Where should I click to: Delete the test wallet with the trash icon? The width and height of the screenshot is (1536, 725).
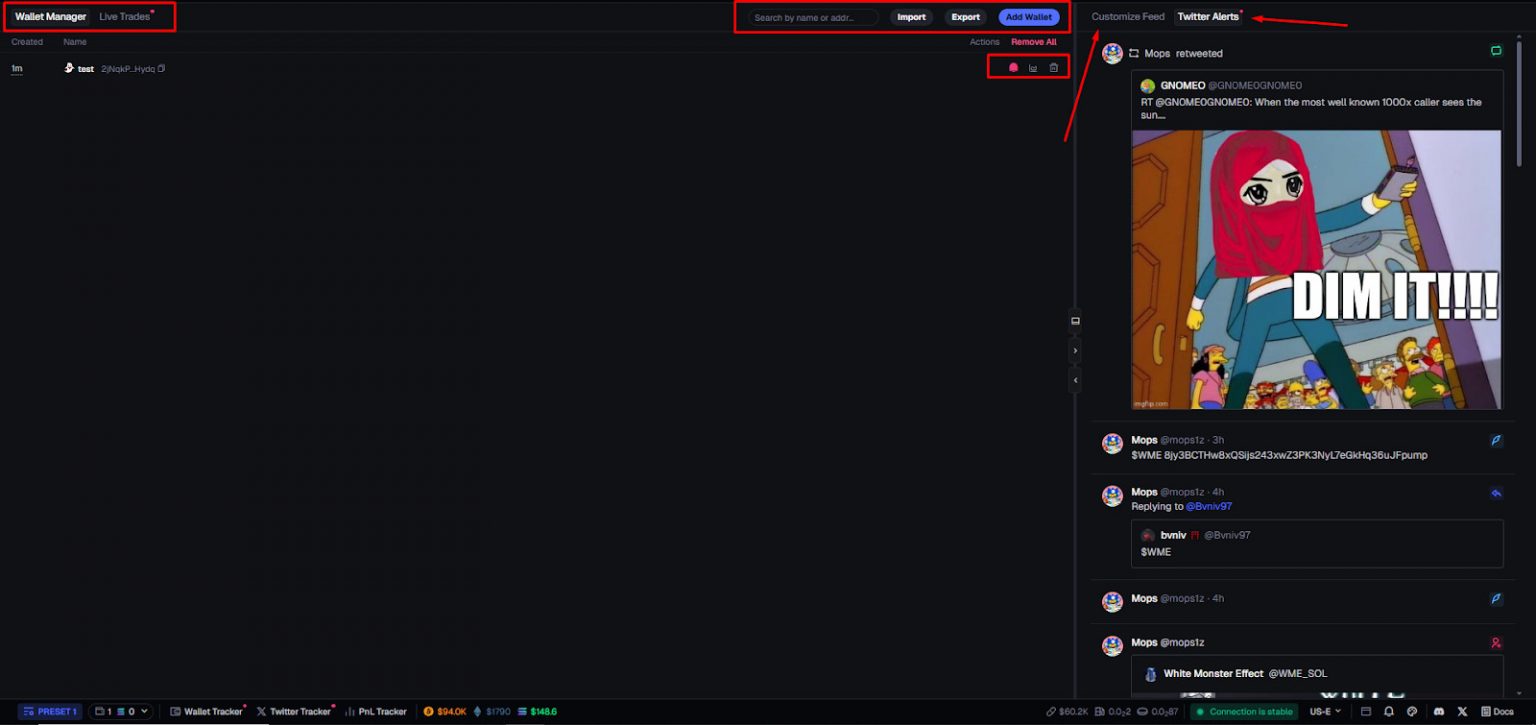[x=1053, y=67]
